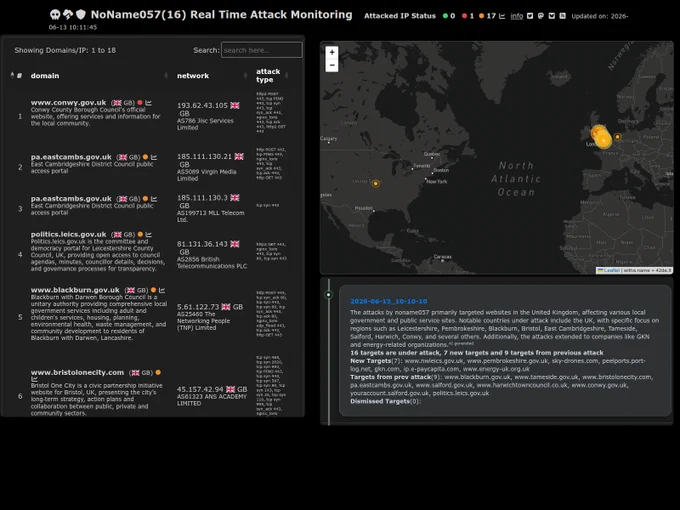Screen dimensions: 680x510
Task: Click the UK flag next to www.conwy.gov.uk
Action: click(117, 103)
